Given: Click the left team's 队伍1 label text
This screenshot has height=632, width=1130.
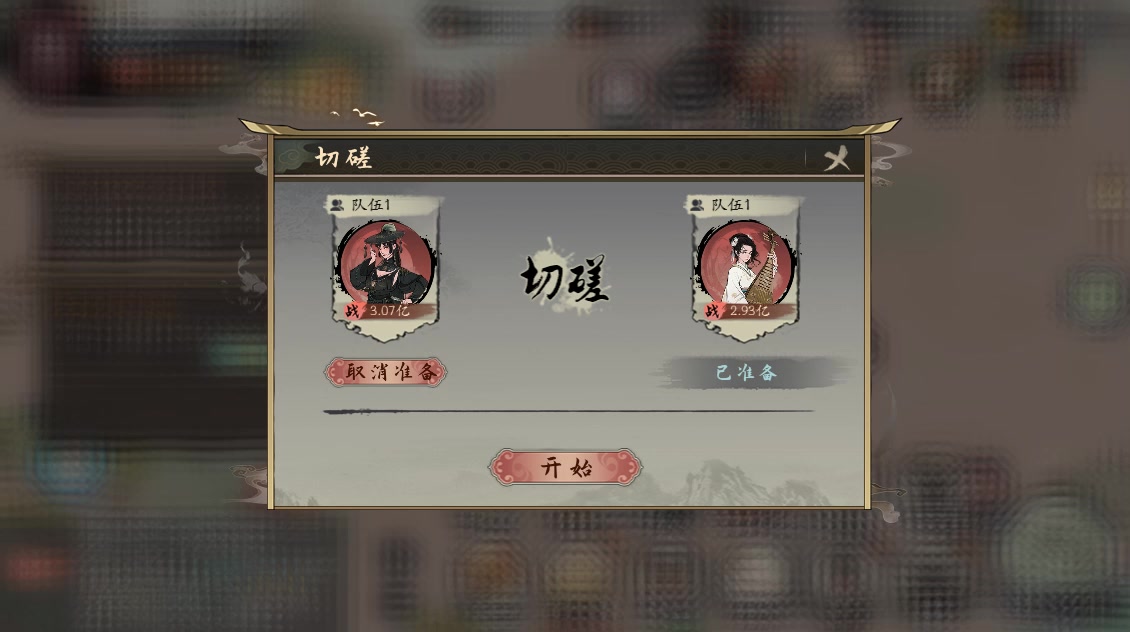Looking at the screenshot, I should [x=371, y=205].
